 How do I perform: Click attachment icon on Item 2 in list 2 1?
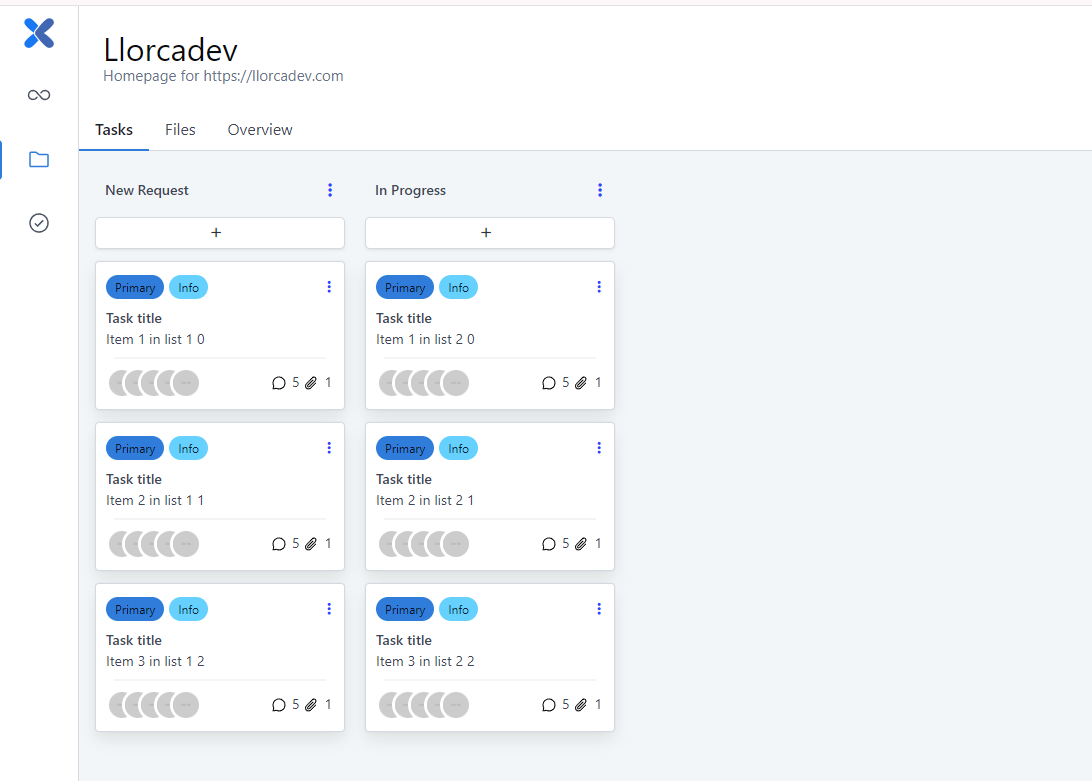tap(581, 544)
